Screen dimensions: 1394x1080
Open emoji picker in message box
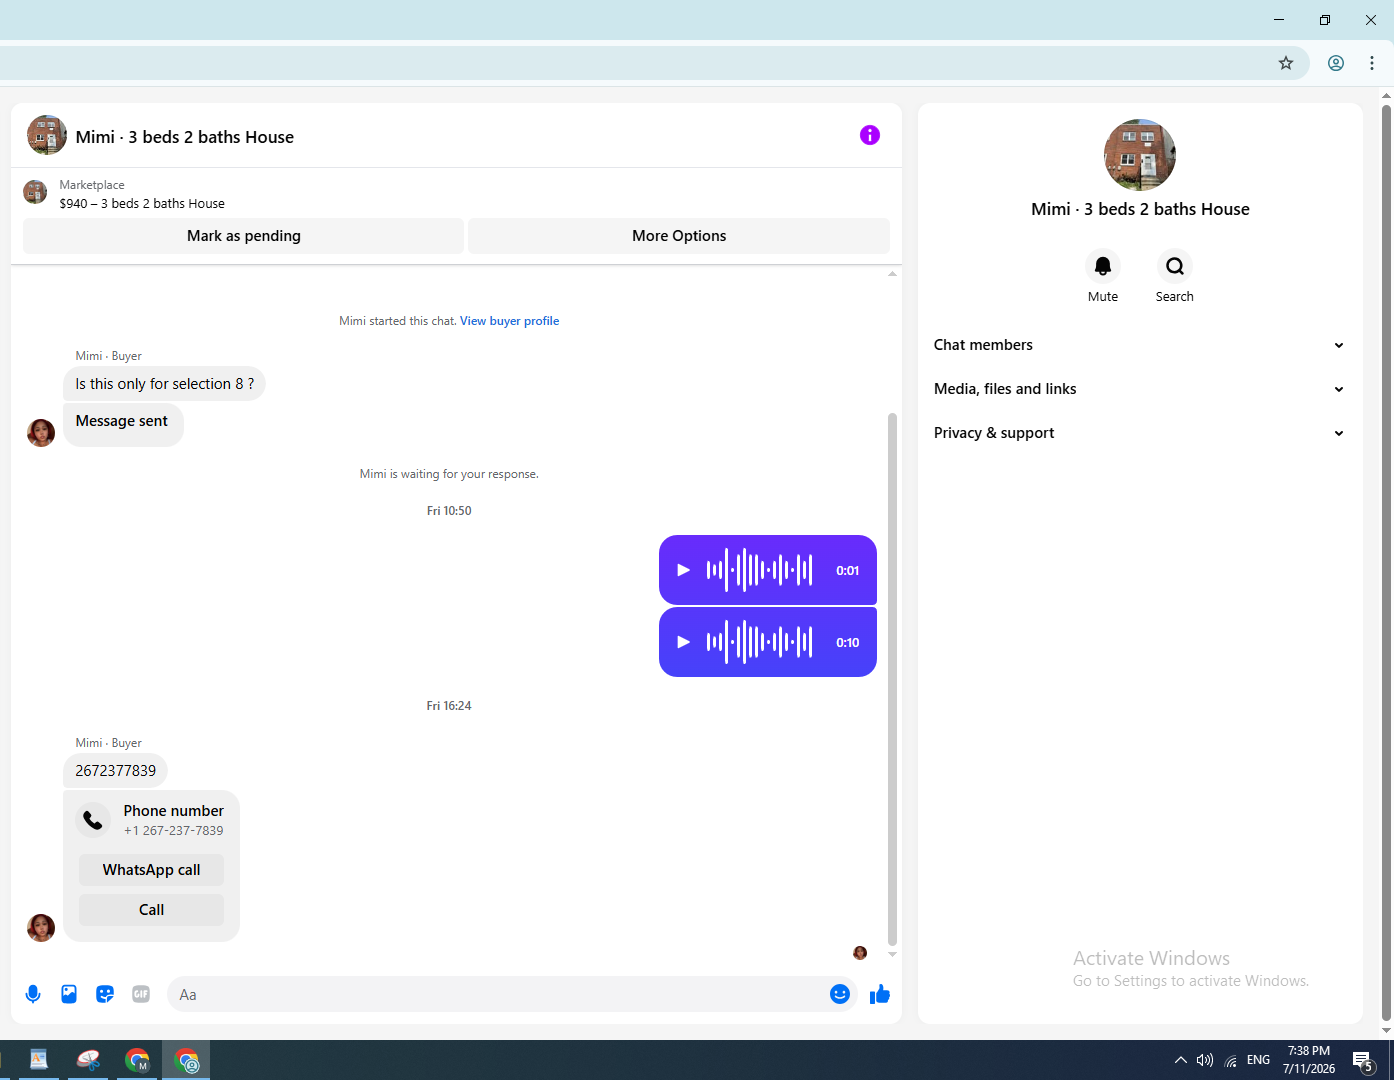click(x=840, y=994)
